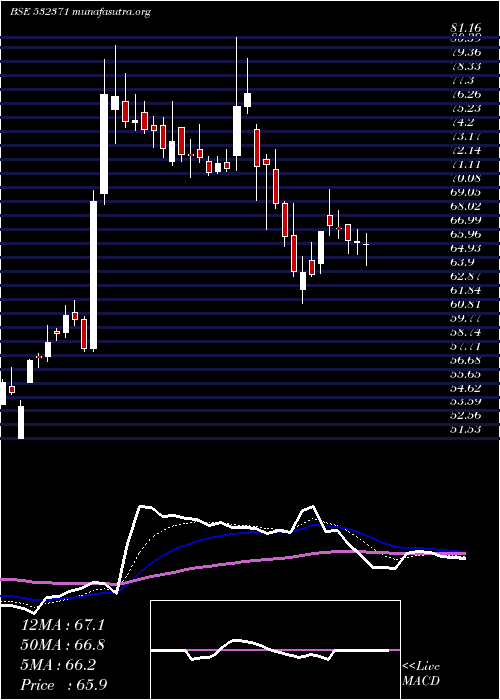The image size is (500, 700).
Task: Click the 78.33 price label
Action: tap(466, 66)
